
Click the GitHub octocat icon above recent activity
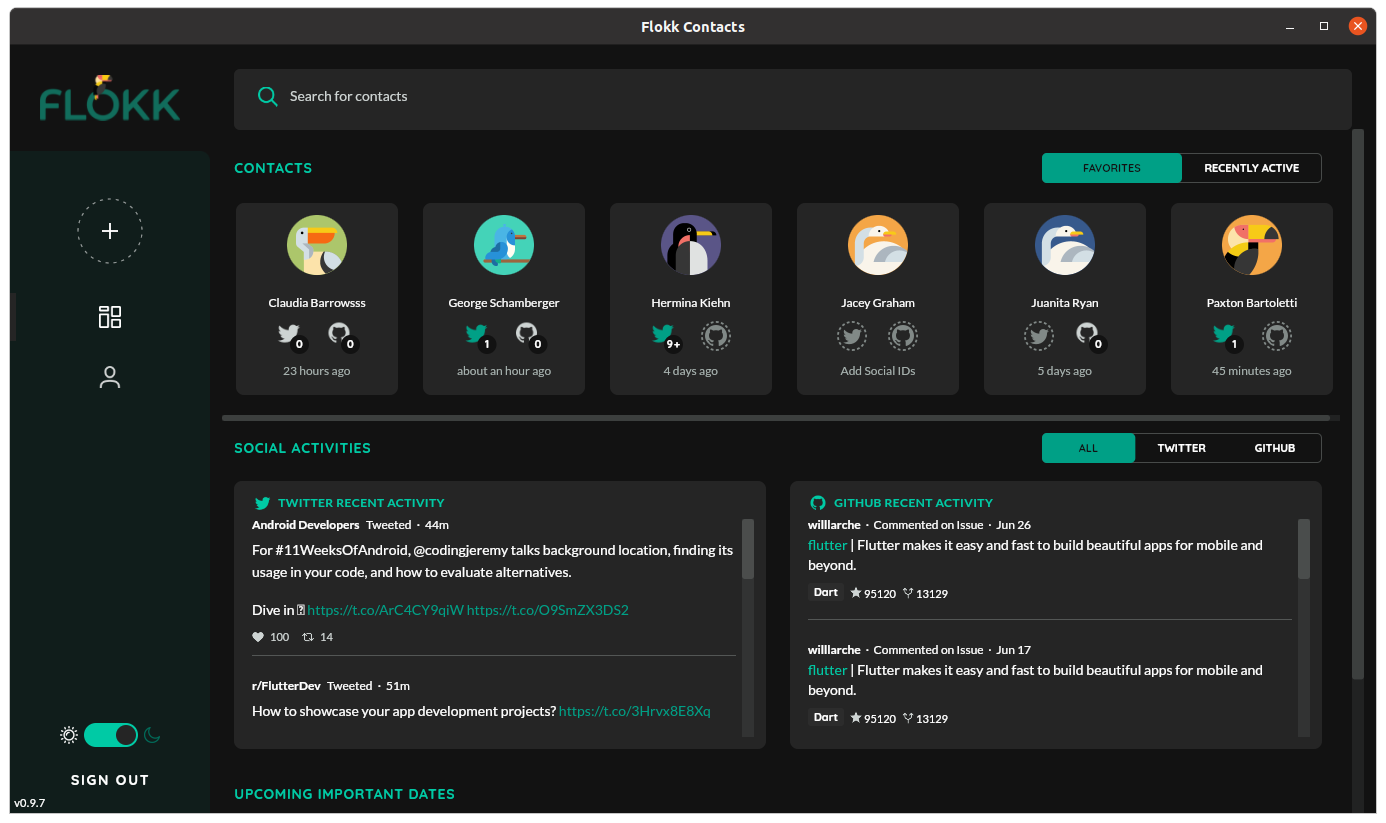pyautogui.click(x=818, y=503)
